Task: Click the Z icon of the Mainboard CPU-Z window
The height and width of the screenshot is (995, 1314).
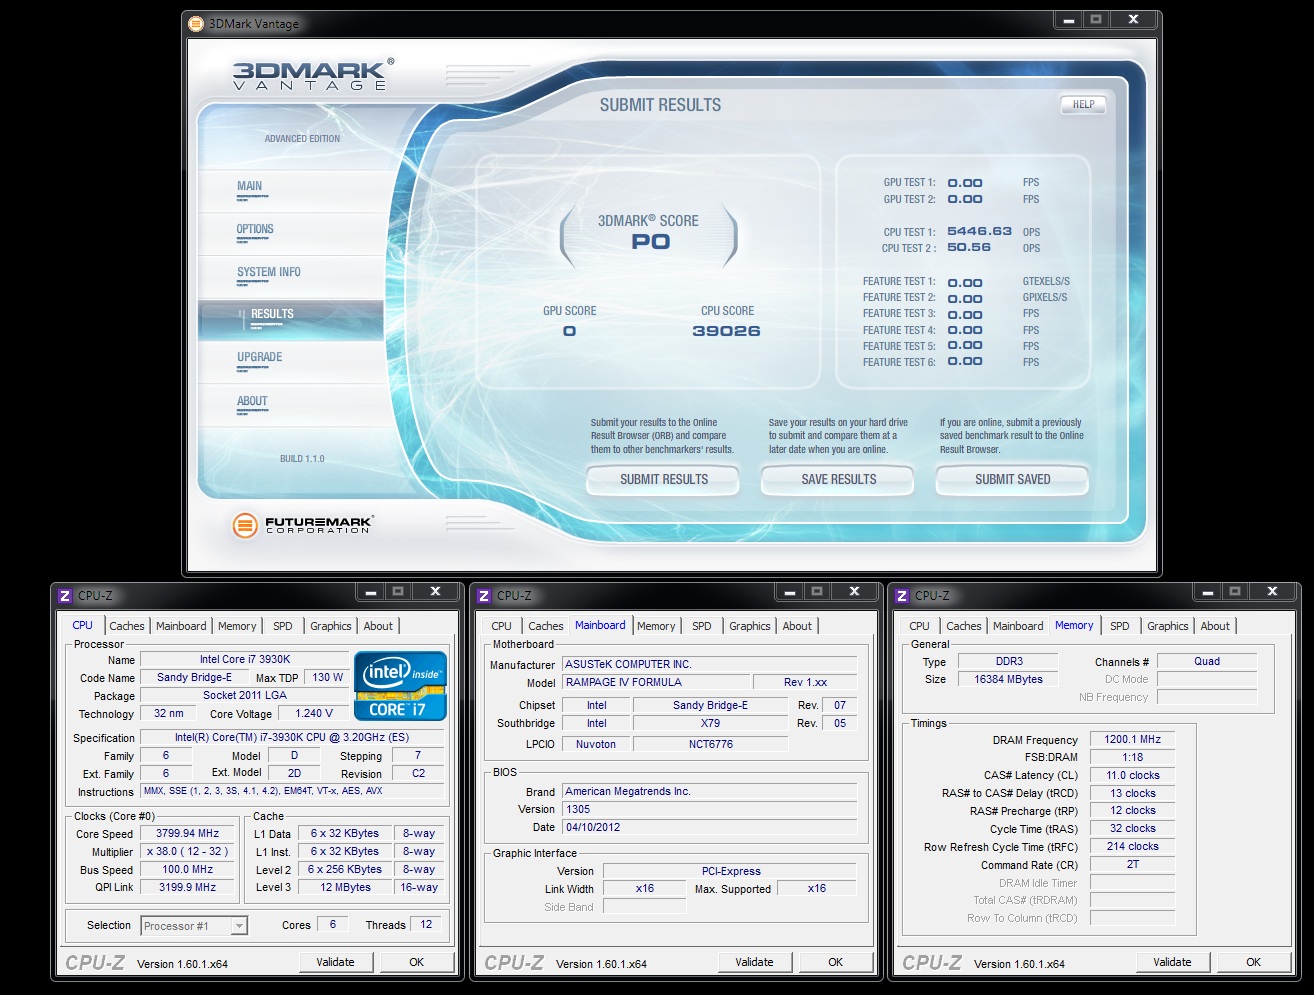Action: tap(484, 595)
